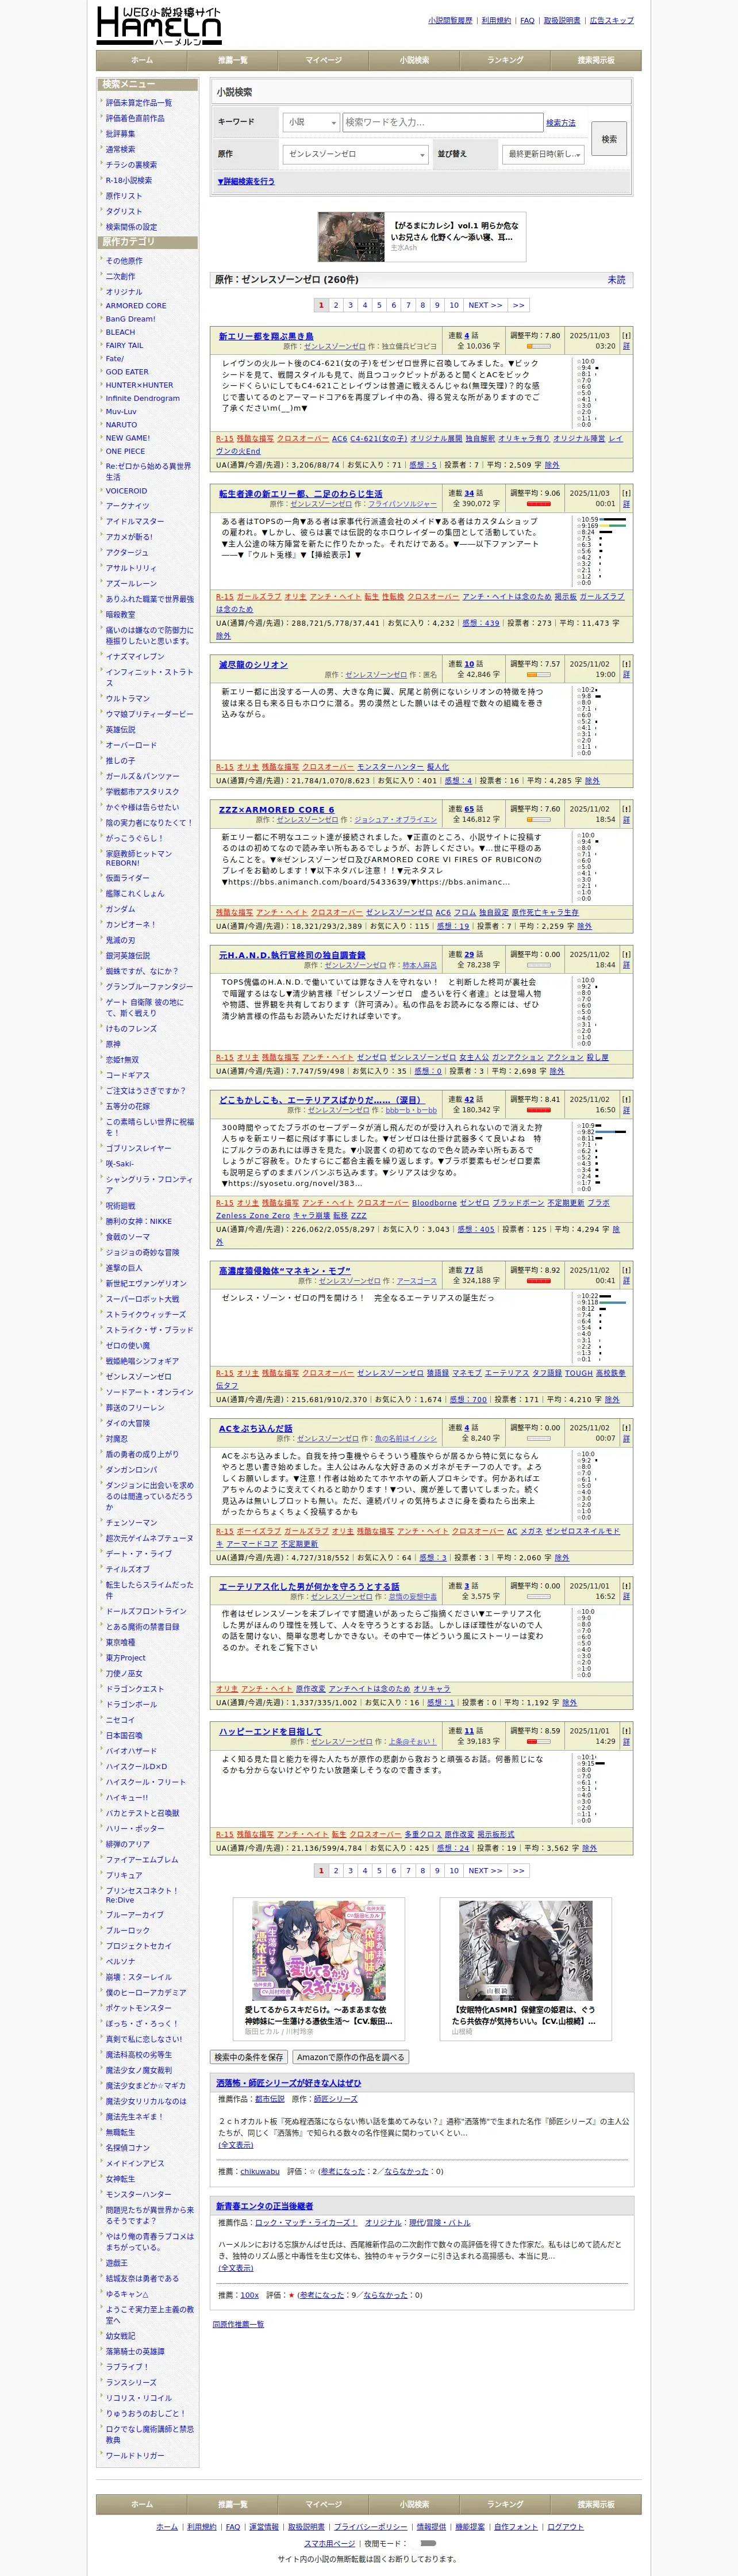This screenshot has height=2576, width=738.
Task: Click the [!] icon on ACをぶち込んだ話 row
Action: point(626,1428)
